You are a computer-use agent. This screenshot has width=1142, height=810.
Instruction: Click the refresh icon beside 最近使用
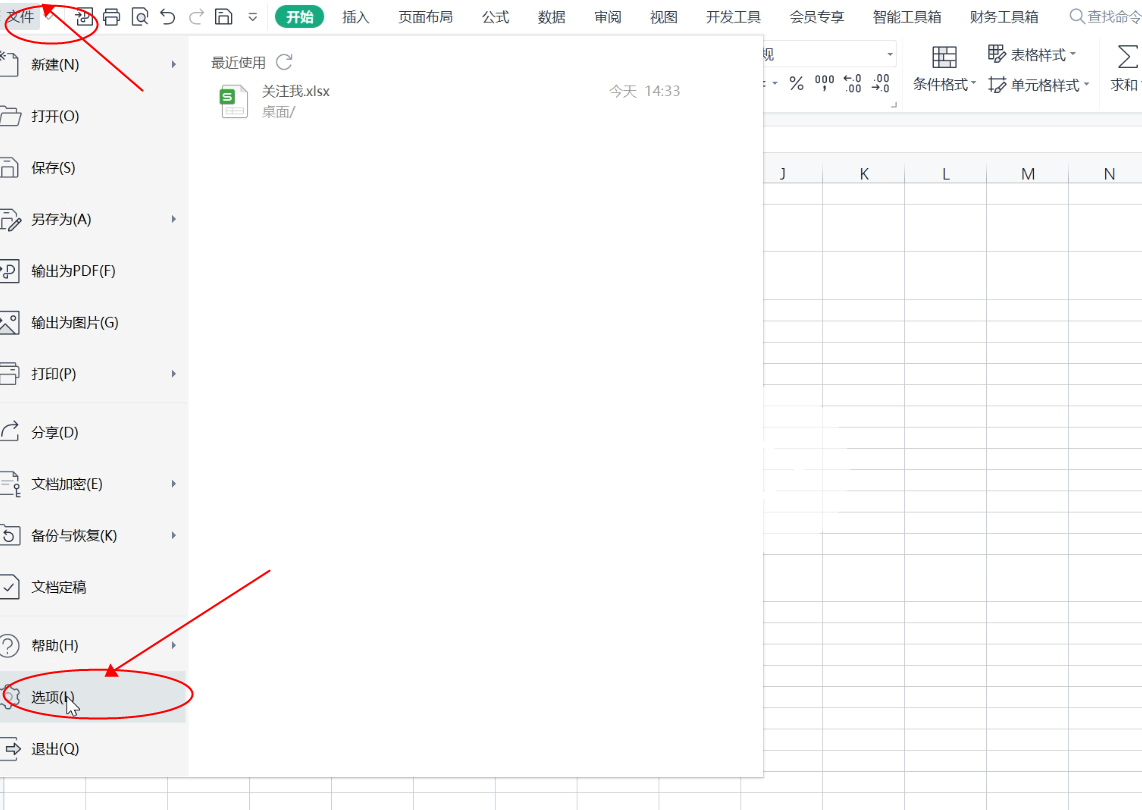284,62
